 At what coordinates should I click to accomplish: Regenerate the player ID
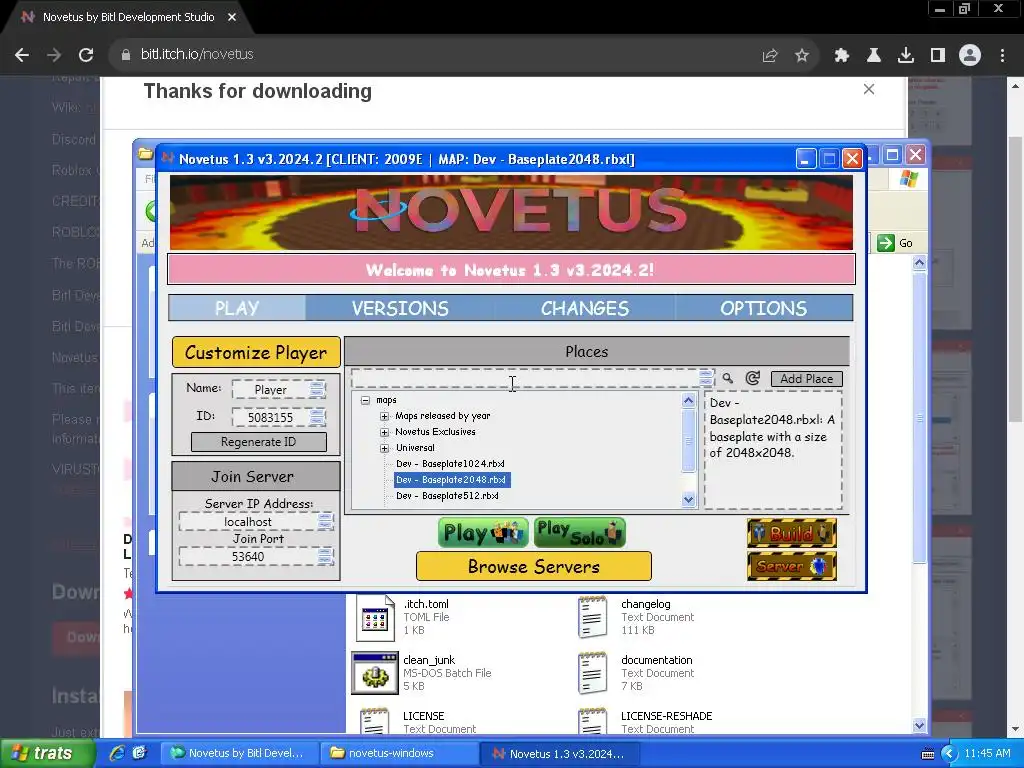coord(259,442)
